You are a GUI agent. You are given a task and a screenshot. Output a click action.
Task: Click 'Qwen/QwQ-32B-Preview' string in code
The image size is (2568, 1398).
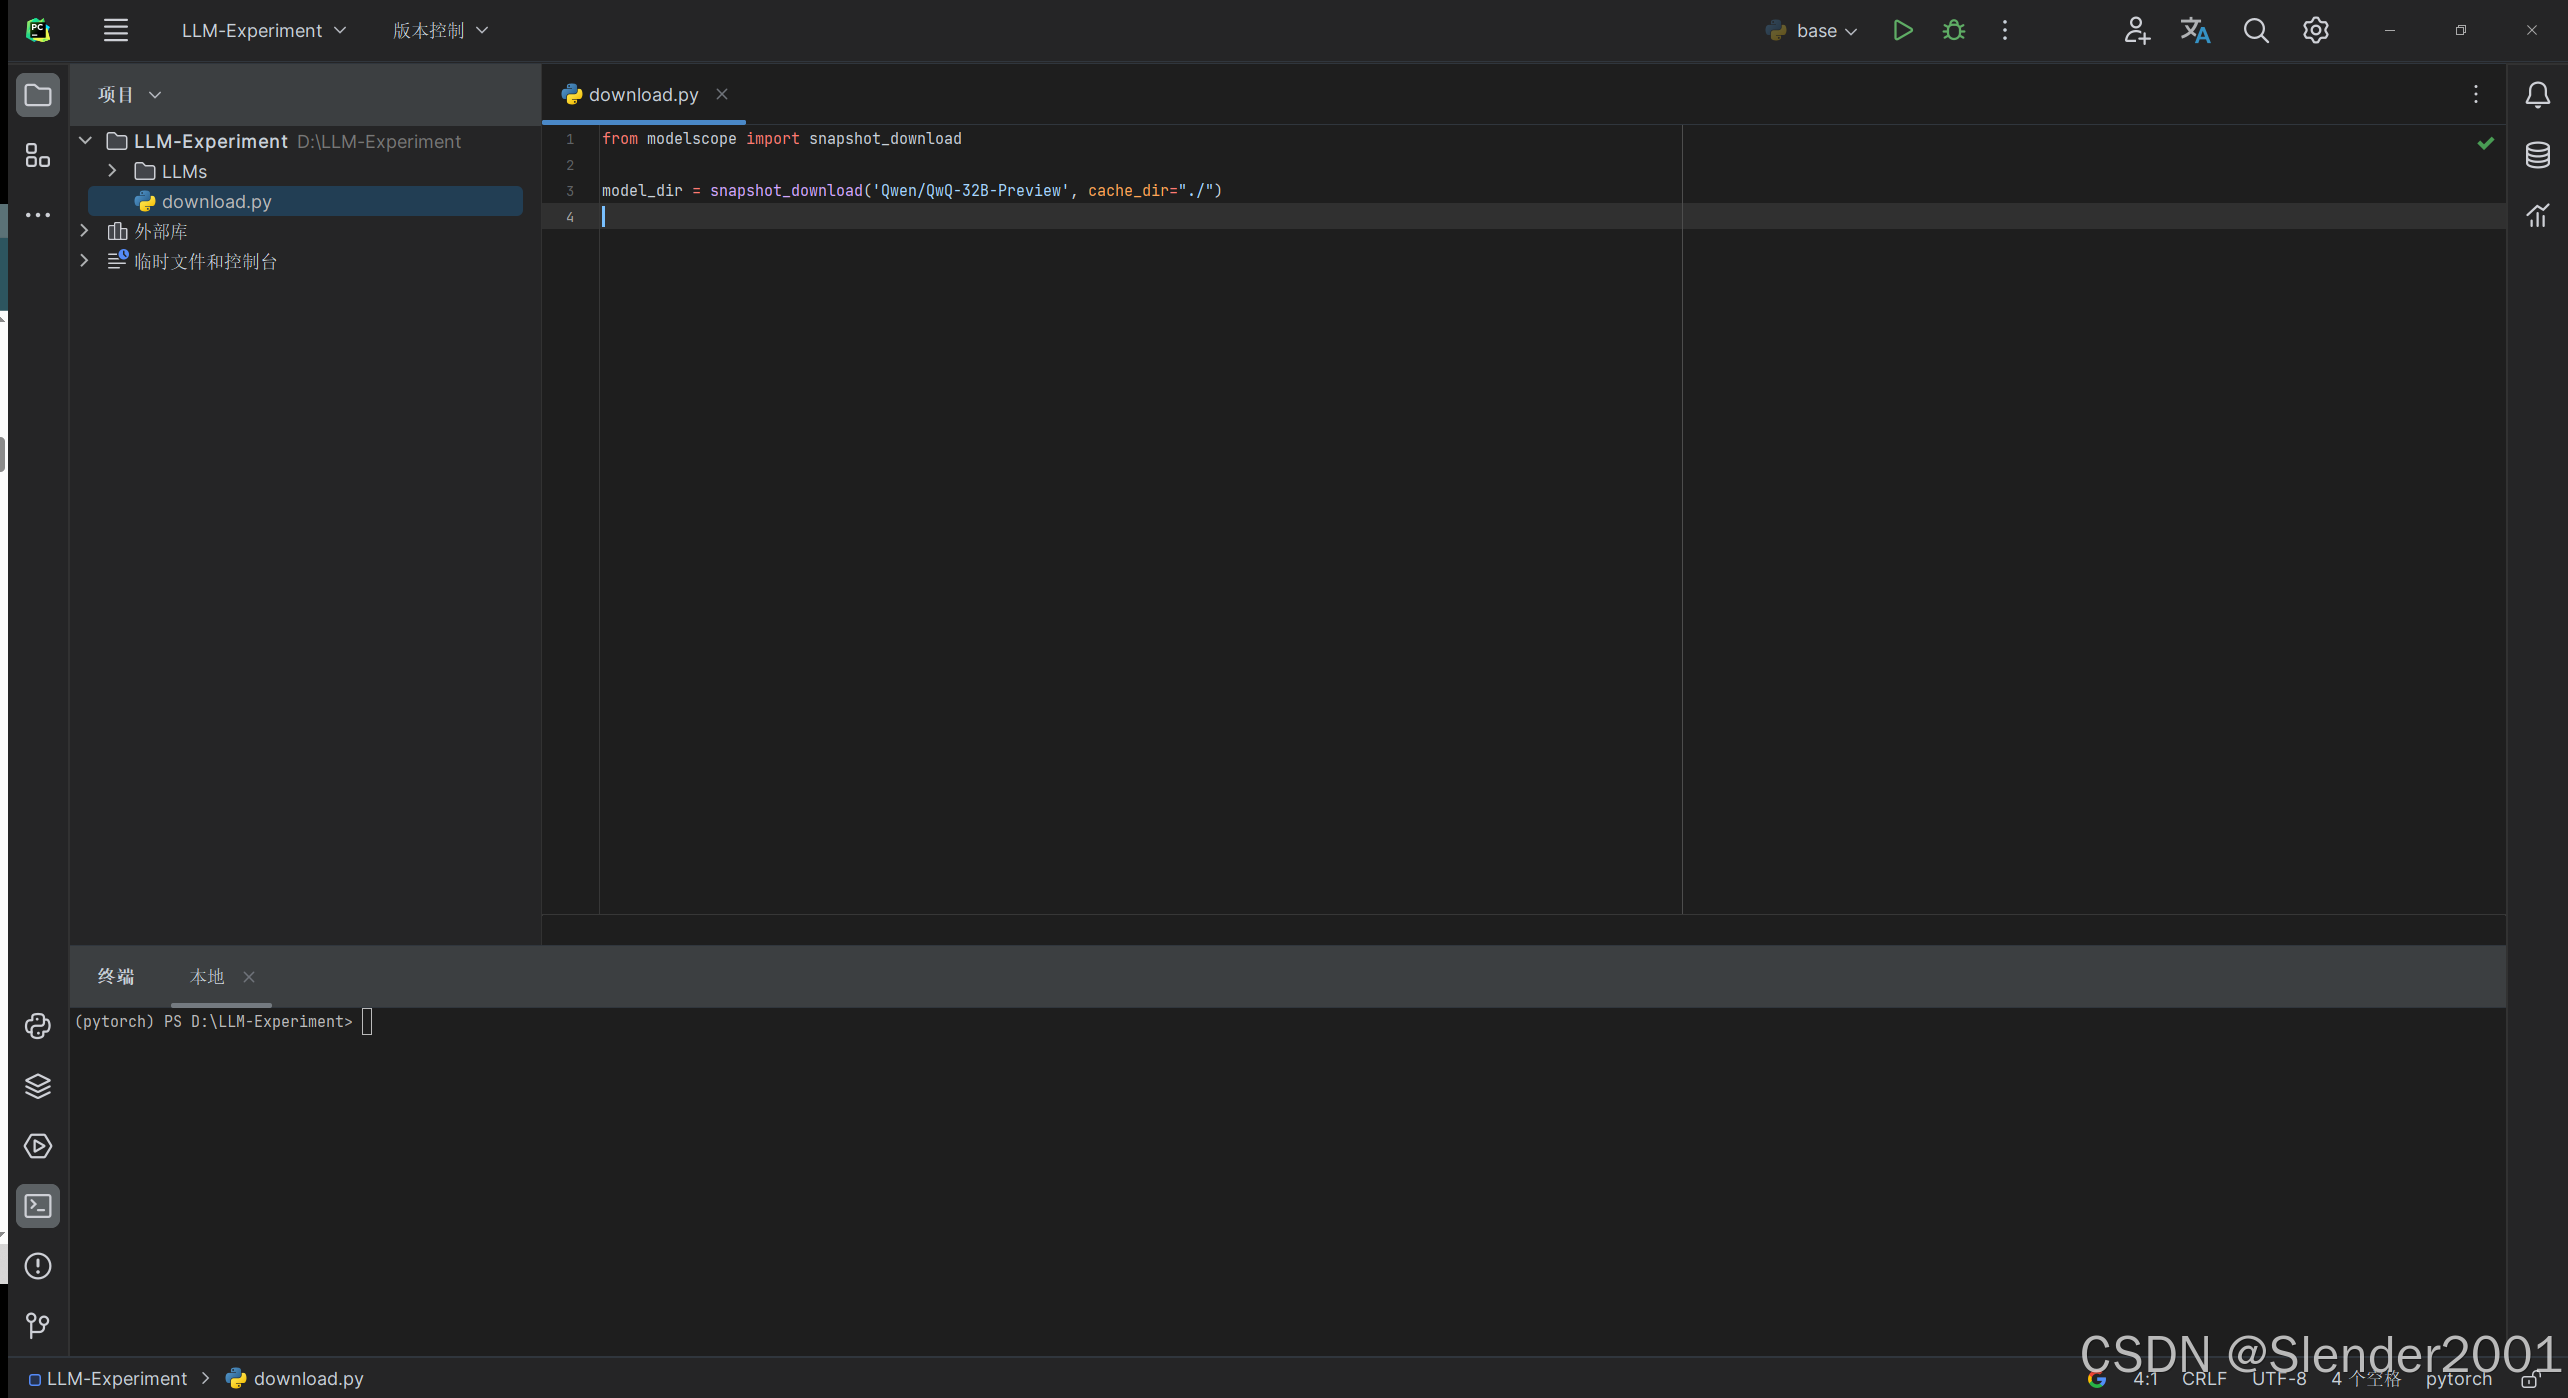tap(970, 191)
